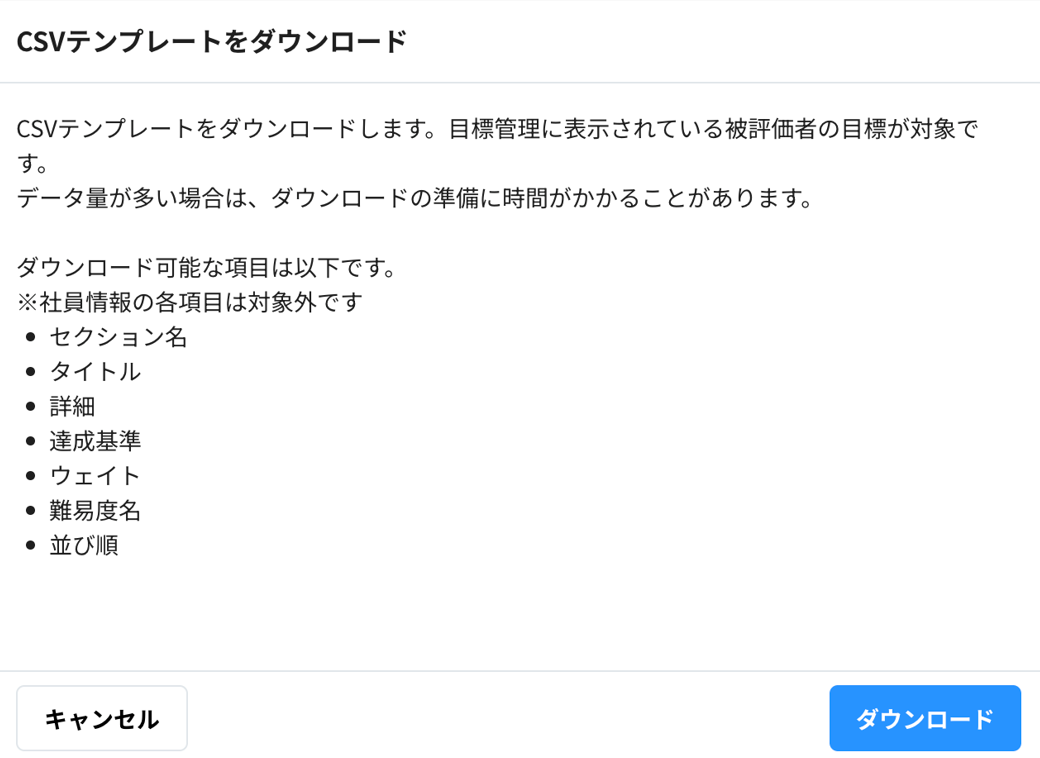Image resolution: width=1040 pixels, height=758 pixels.
Task: Click the bullet dot beside 詳細
Action: point(31,407)
